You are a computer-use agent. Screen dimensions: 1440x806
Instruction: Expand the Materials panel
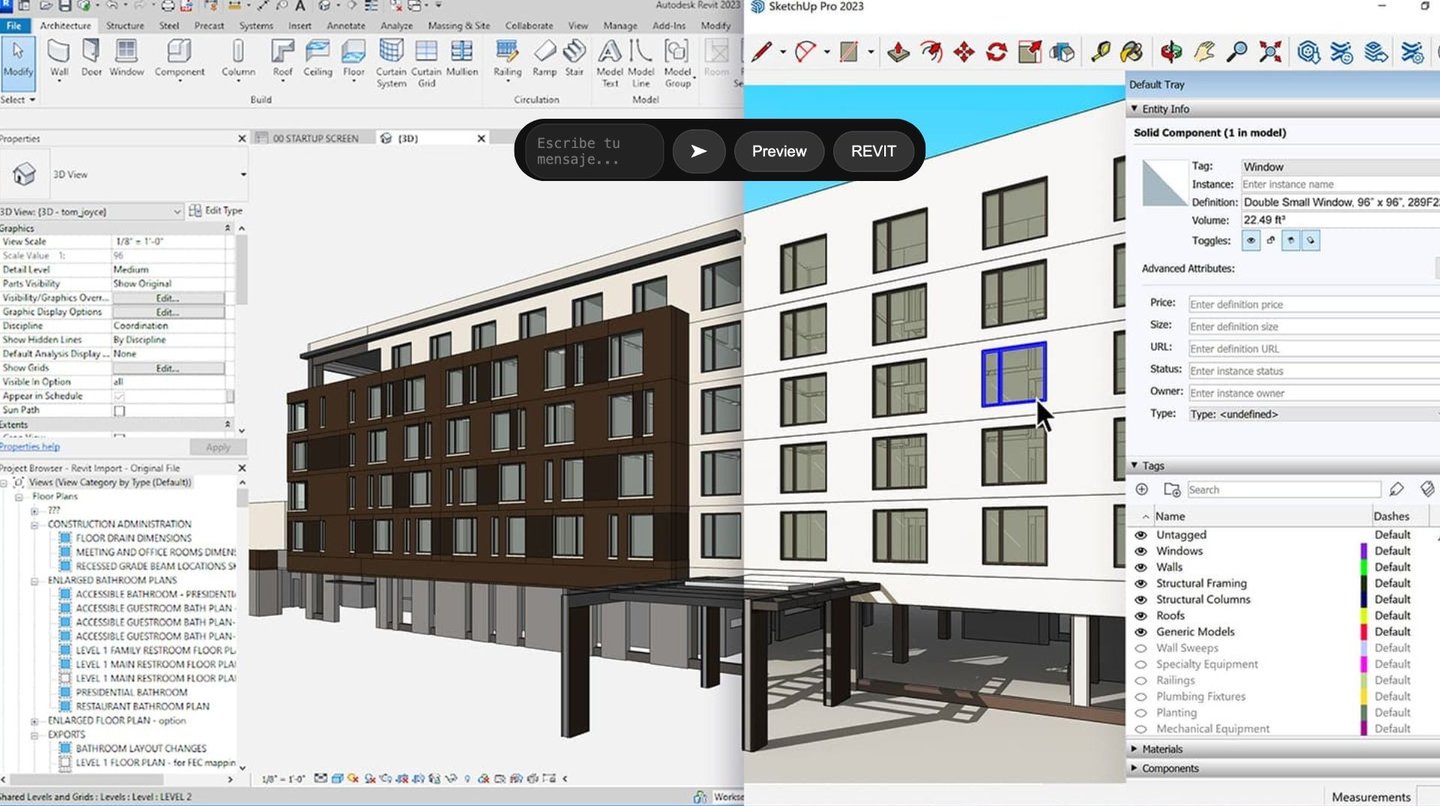pos(1135,749)
